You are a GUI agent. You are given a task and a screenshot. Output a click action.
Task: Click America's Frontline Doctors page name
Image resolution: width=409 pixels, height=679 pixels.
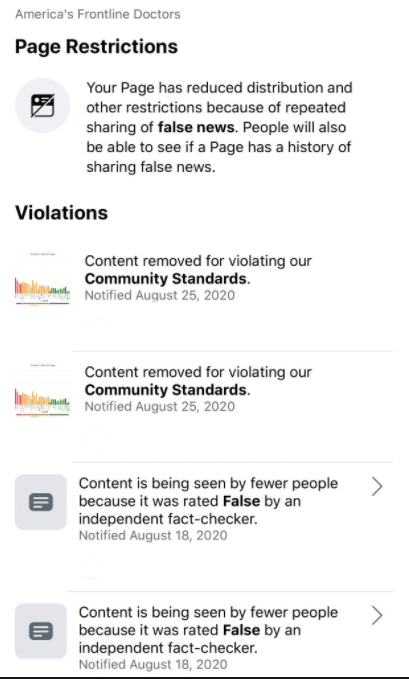click(98, 14)
